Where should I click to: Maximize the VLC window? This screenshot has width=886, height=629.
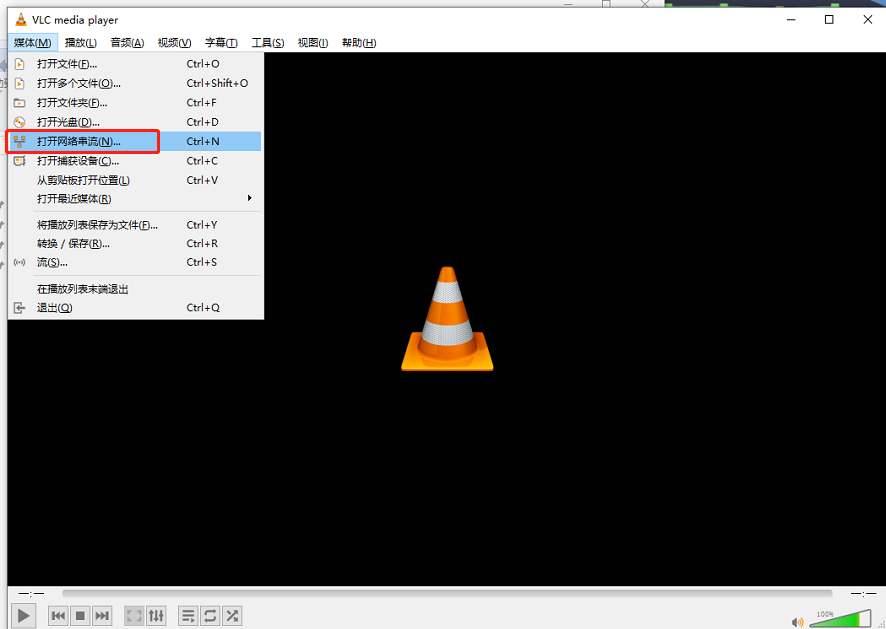coord(829,20)
